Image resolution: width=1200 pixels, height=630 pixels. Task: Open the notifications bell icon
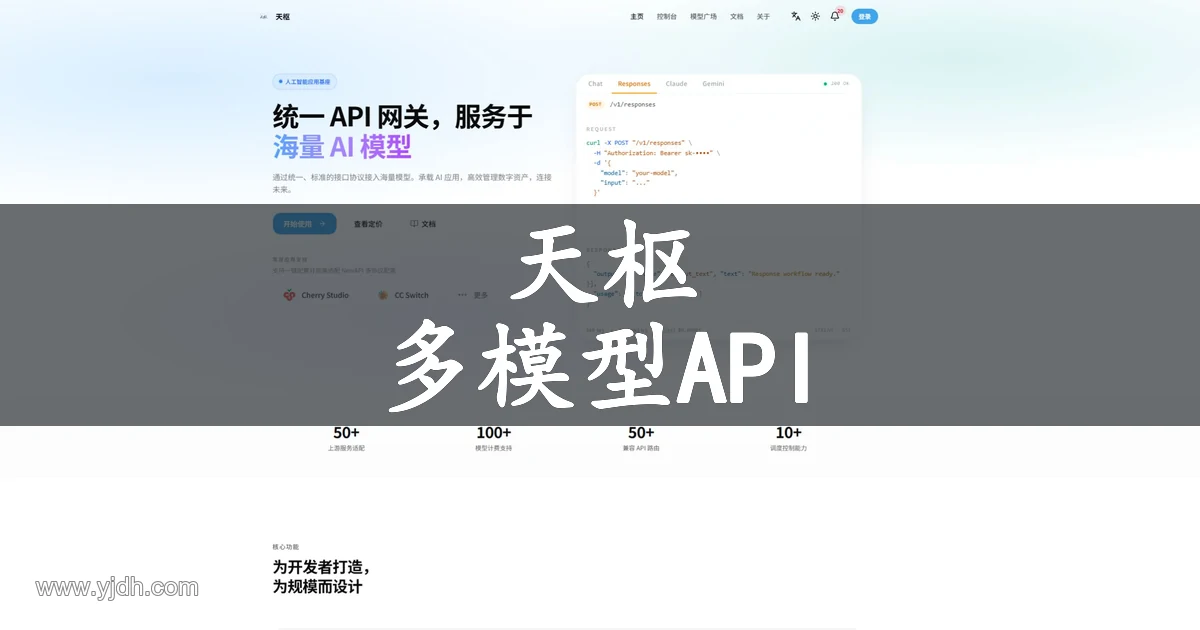coord(835,16)
